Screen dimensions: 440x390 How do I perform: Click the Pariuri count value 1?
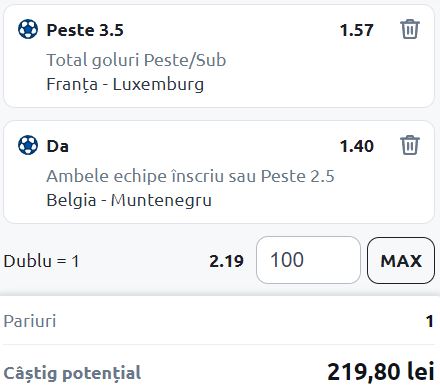[x=429, y=321]
